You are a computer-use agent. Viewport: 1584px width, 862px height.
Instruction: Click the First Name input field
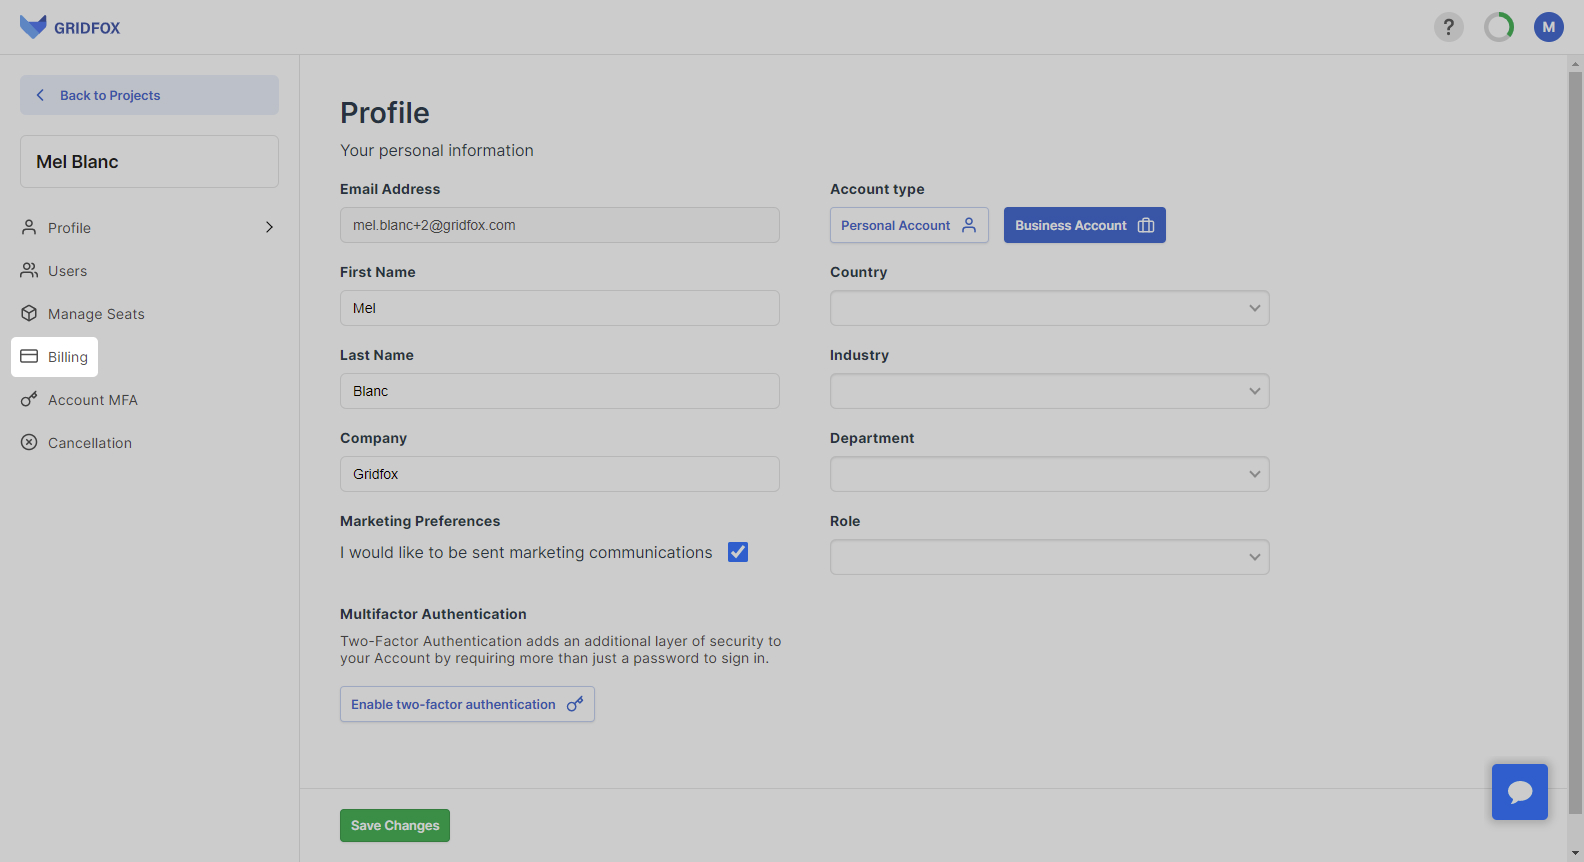coord(559,308)
